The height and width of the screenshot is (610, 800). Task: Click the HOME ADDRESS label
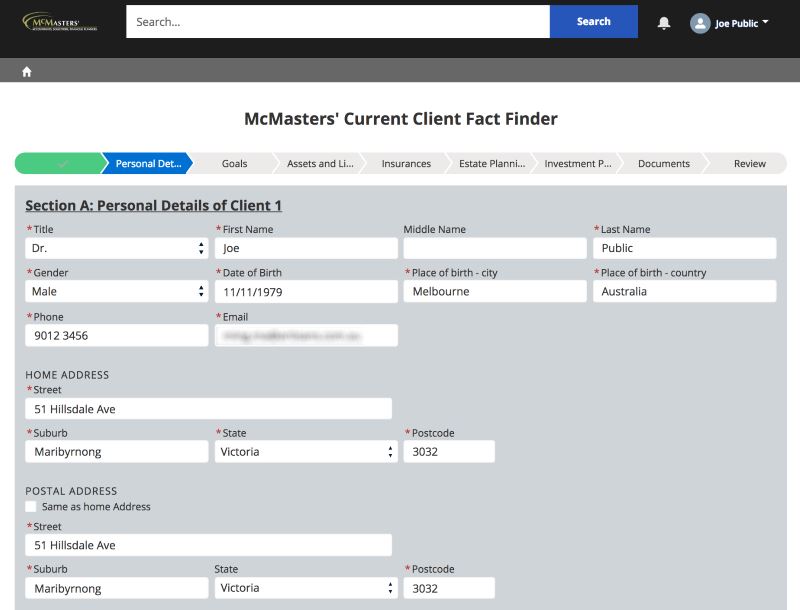pyautogui.click(x=67, y=375)
